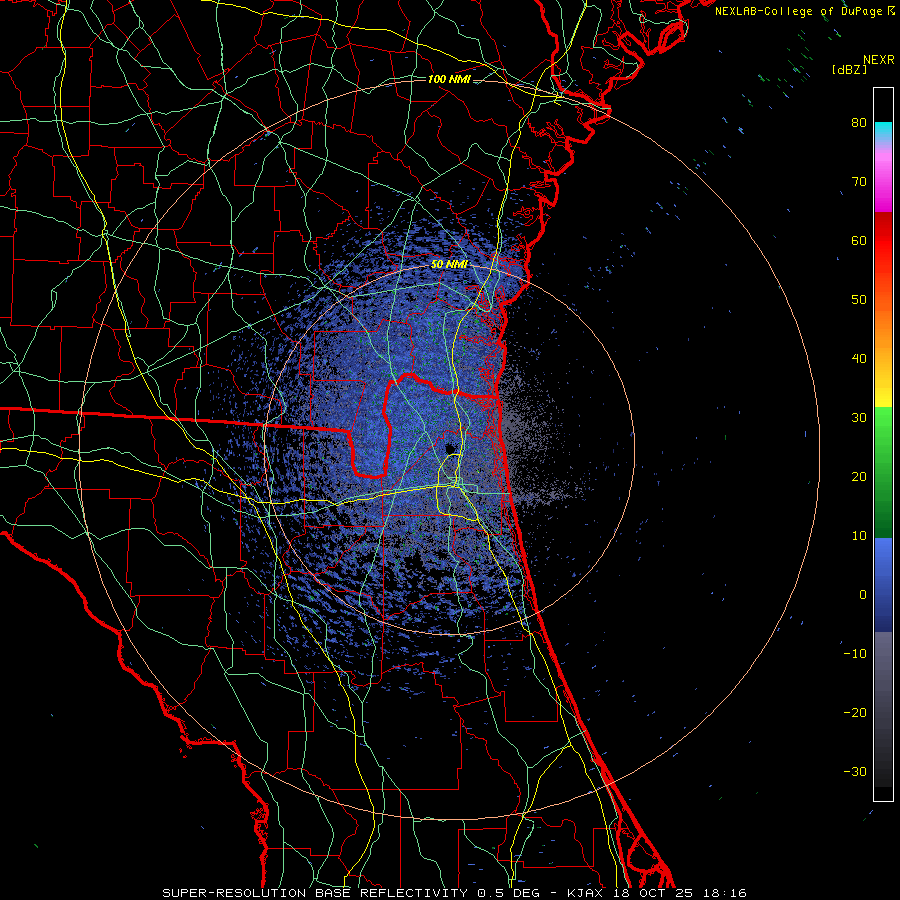Click the 40 value on the dBZ scale
Screen dimensions: 900x900
859,359
